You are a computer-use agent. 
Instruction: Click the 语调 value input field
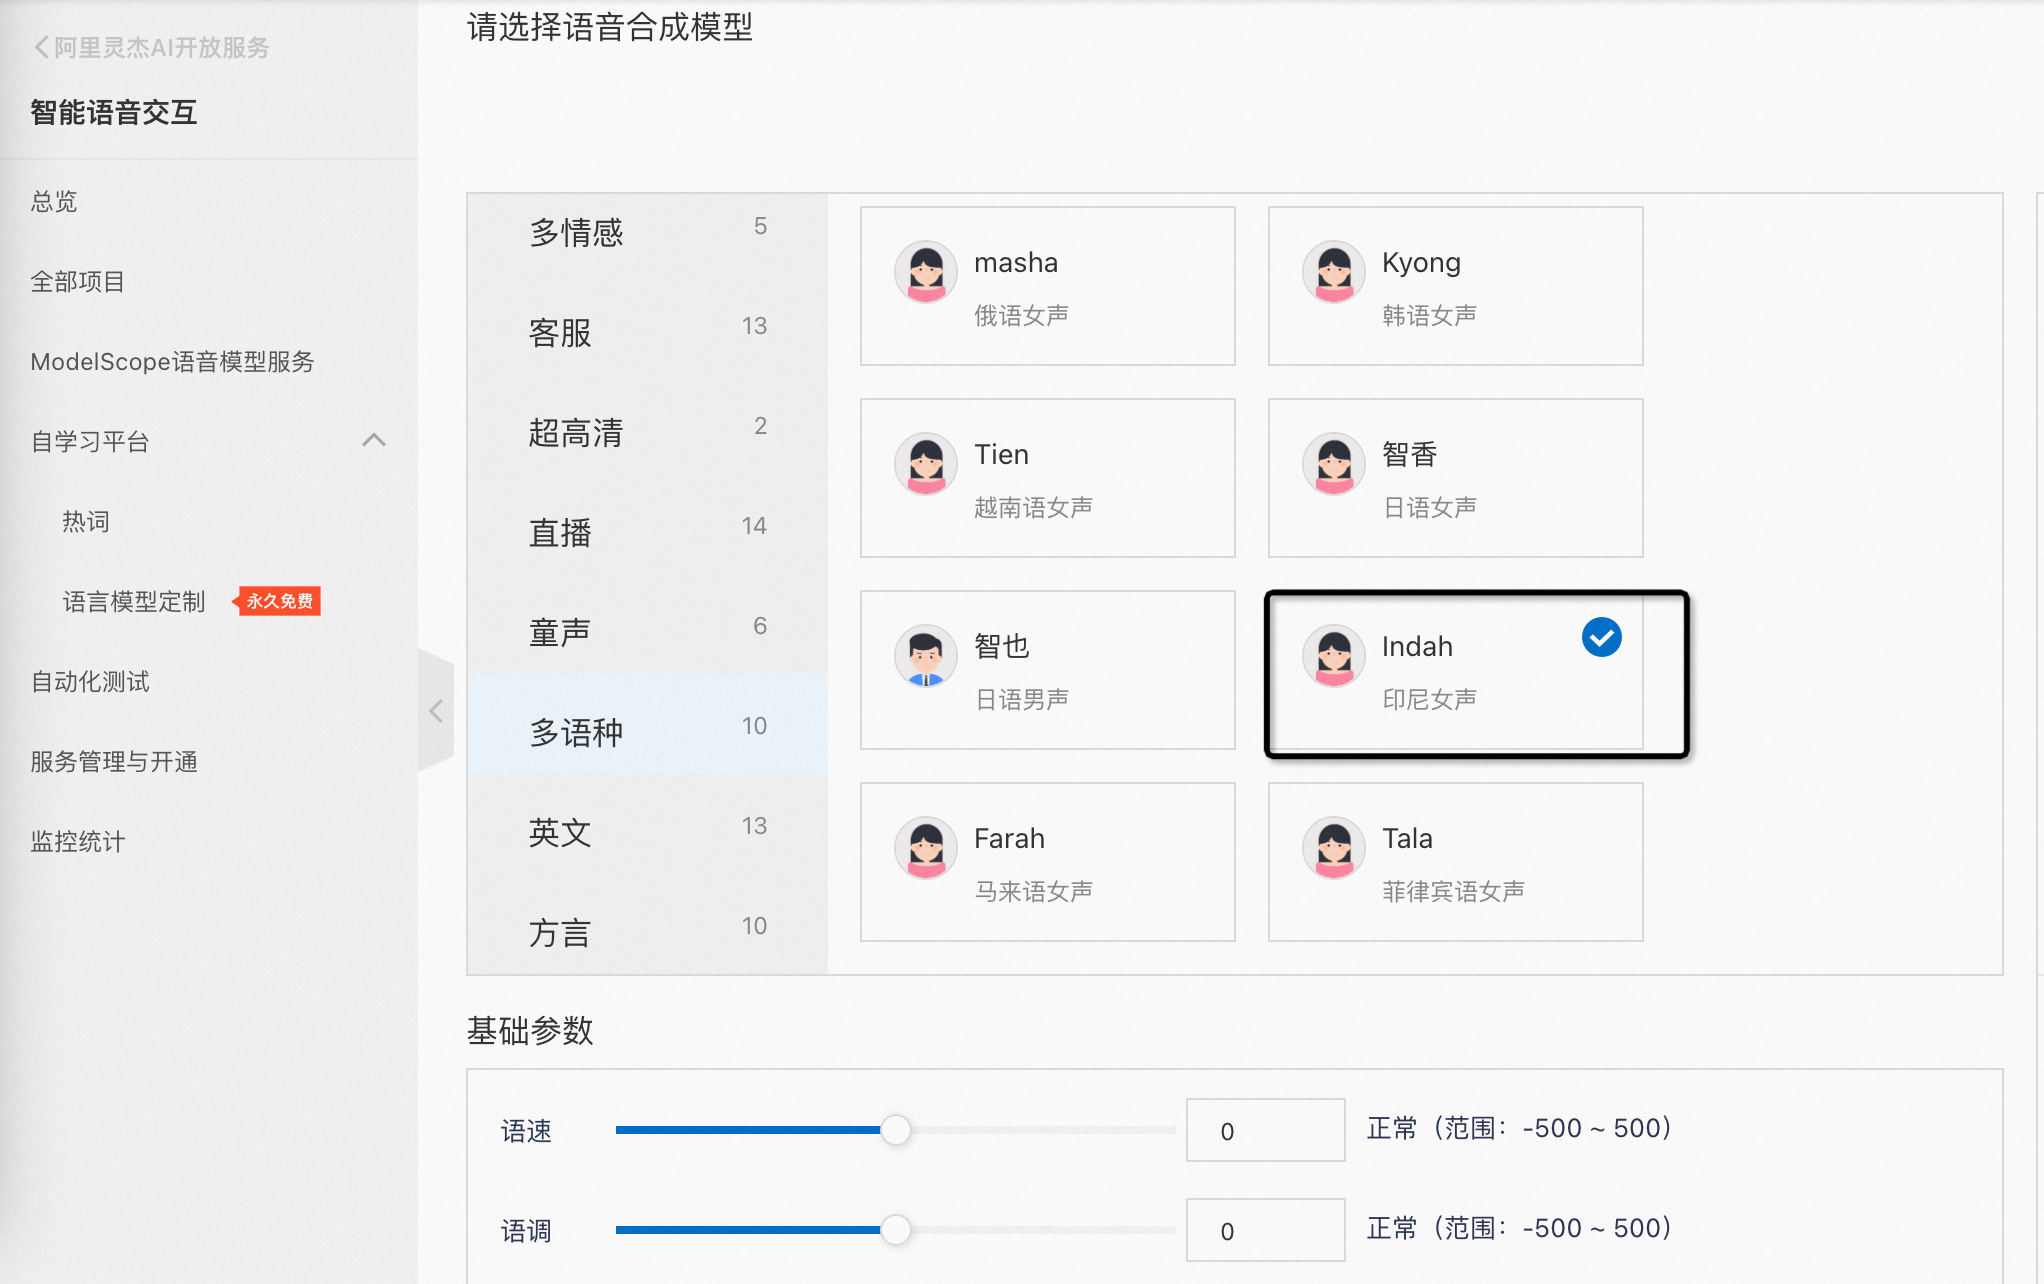pyautogui.click(x=1265, y=1230)
